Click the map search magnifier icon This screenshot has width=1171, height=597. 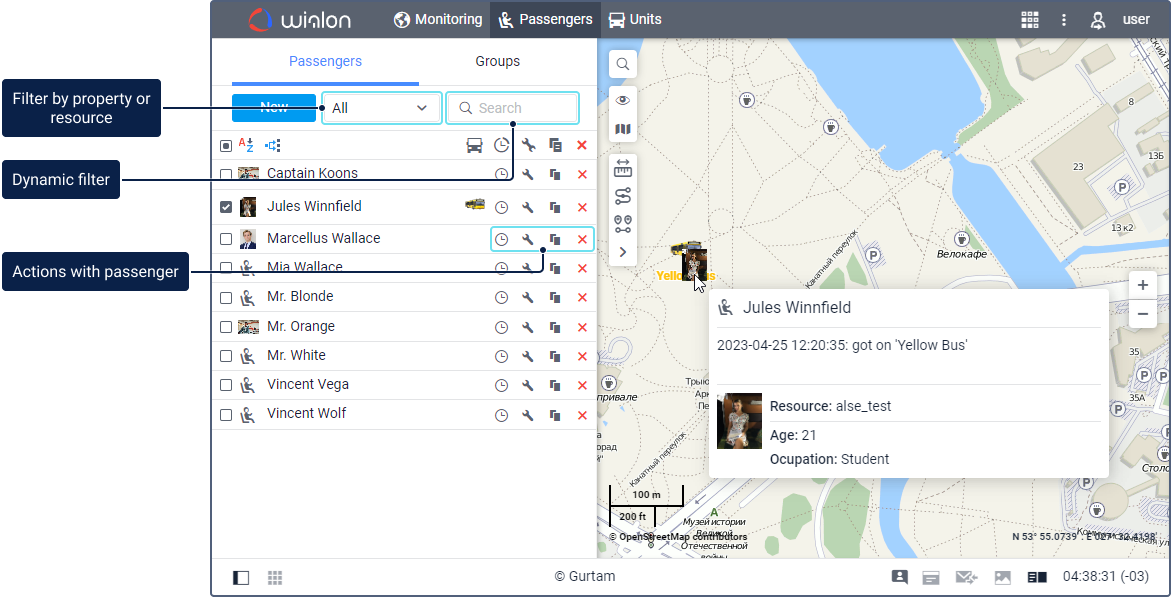pyautogui.click(x=622, y=64)
